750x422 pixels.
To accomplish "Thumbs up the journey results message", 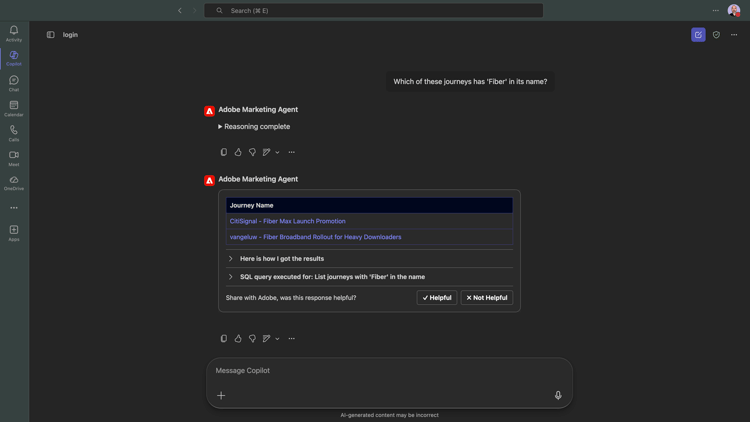I will coord(238,339).
